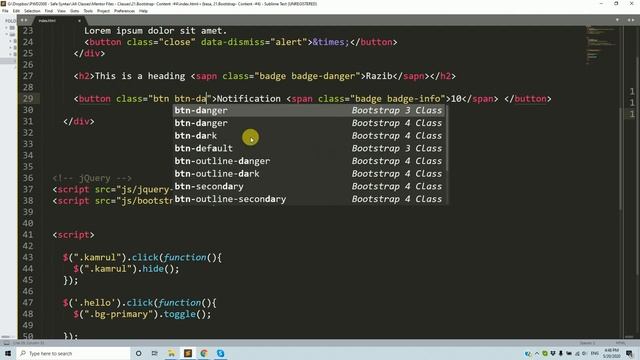This screenshot has height=360, width=640.
Task: Open the Edit menu
Action: (16, 11)
